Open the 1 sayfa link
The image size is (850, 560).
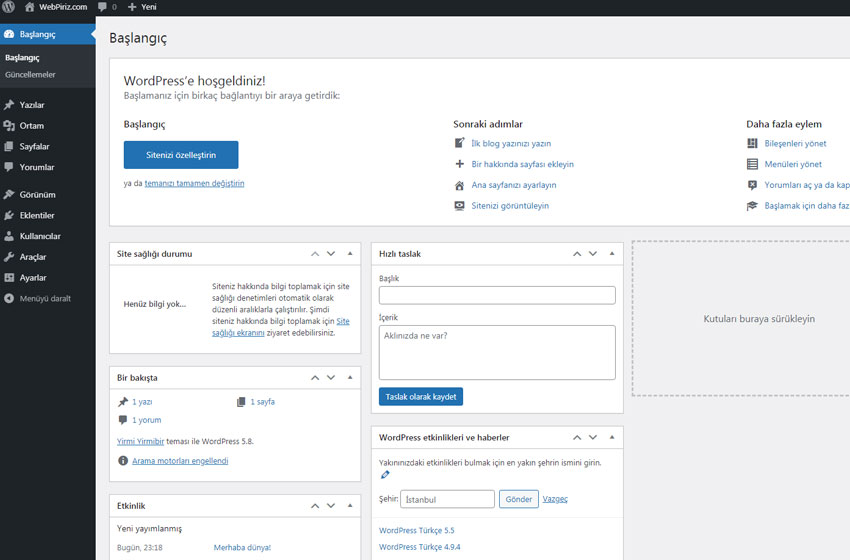click(262, 402)
